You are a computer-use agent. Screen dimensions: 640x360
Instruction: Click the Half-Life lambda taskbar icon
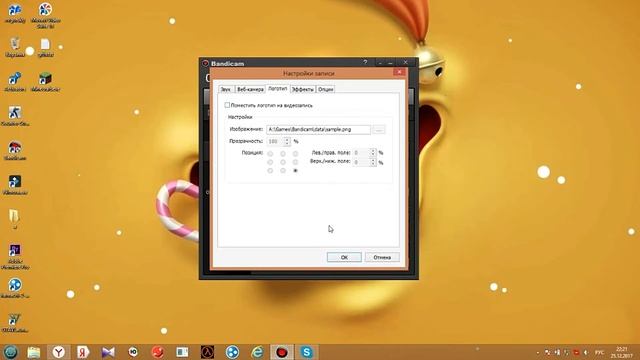click(x=207, y=352)
